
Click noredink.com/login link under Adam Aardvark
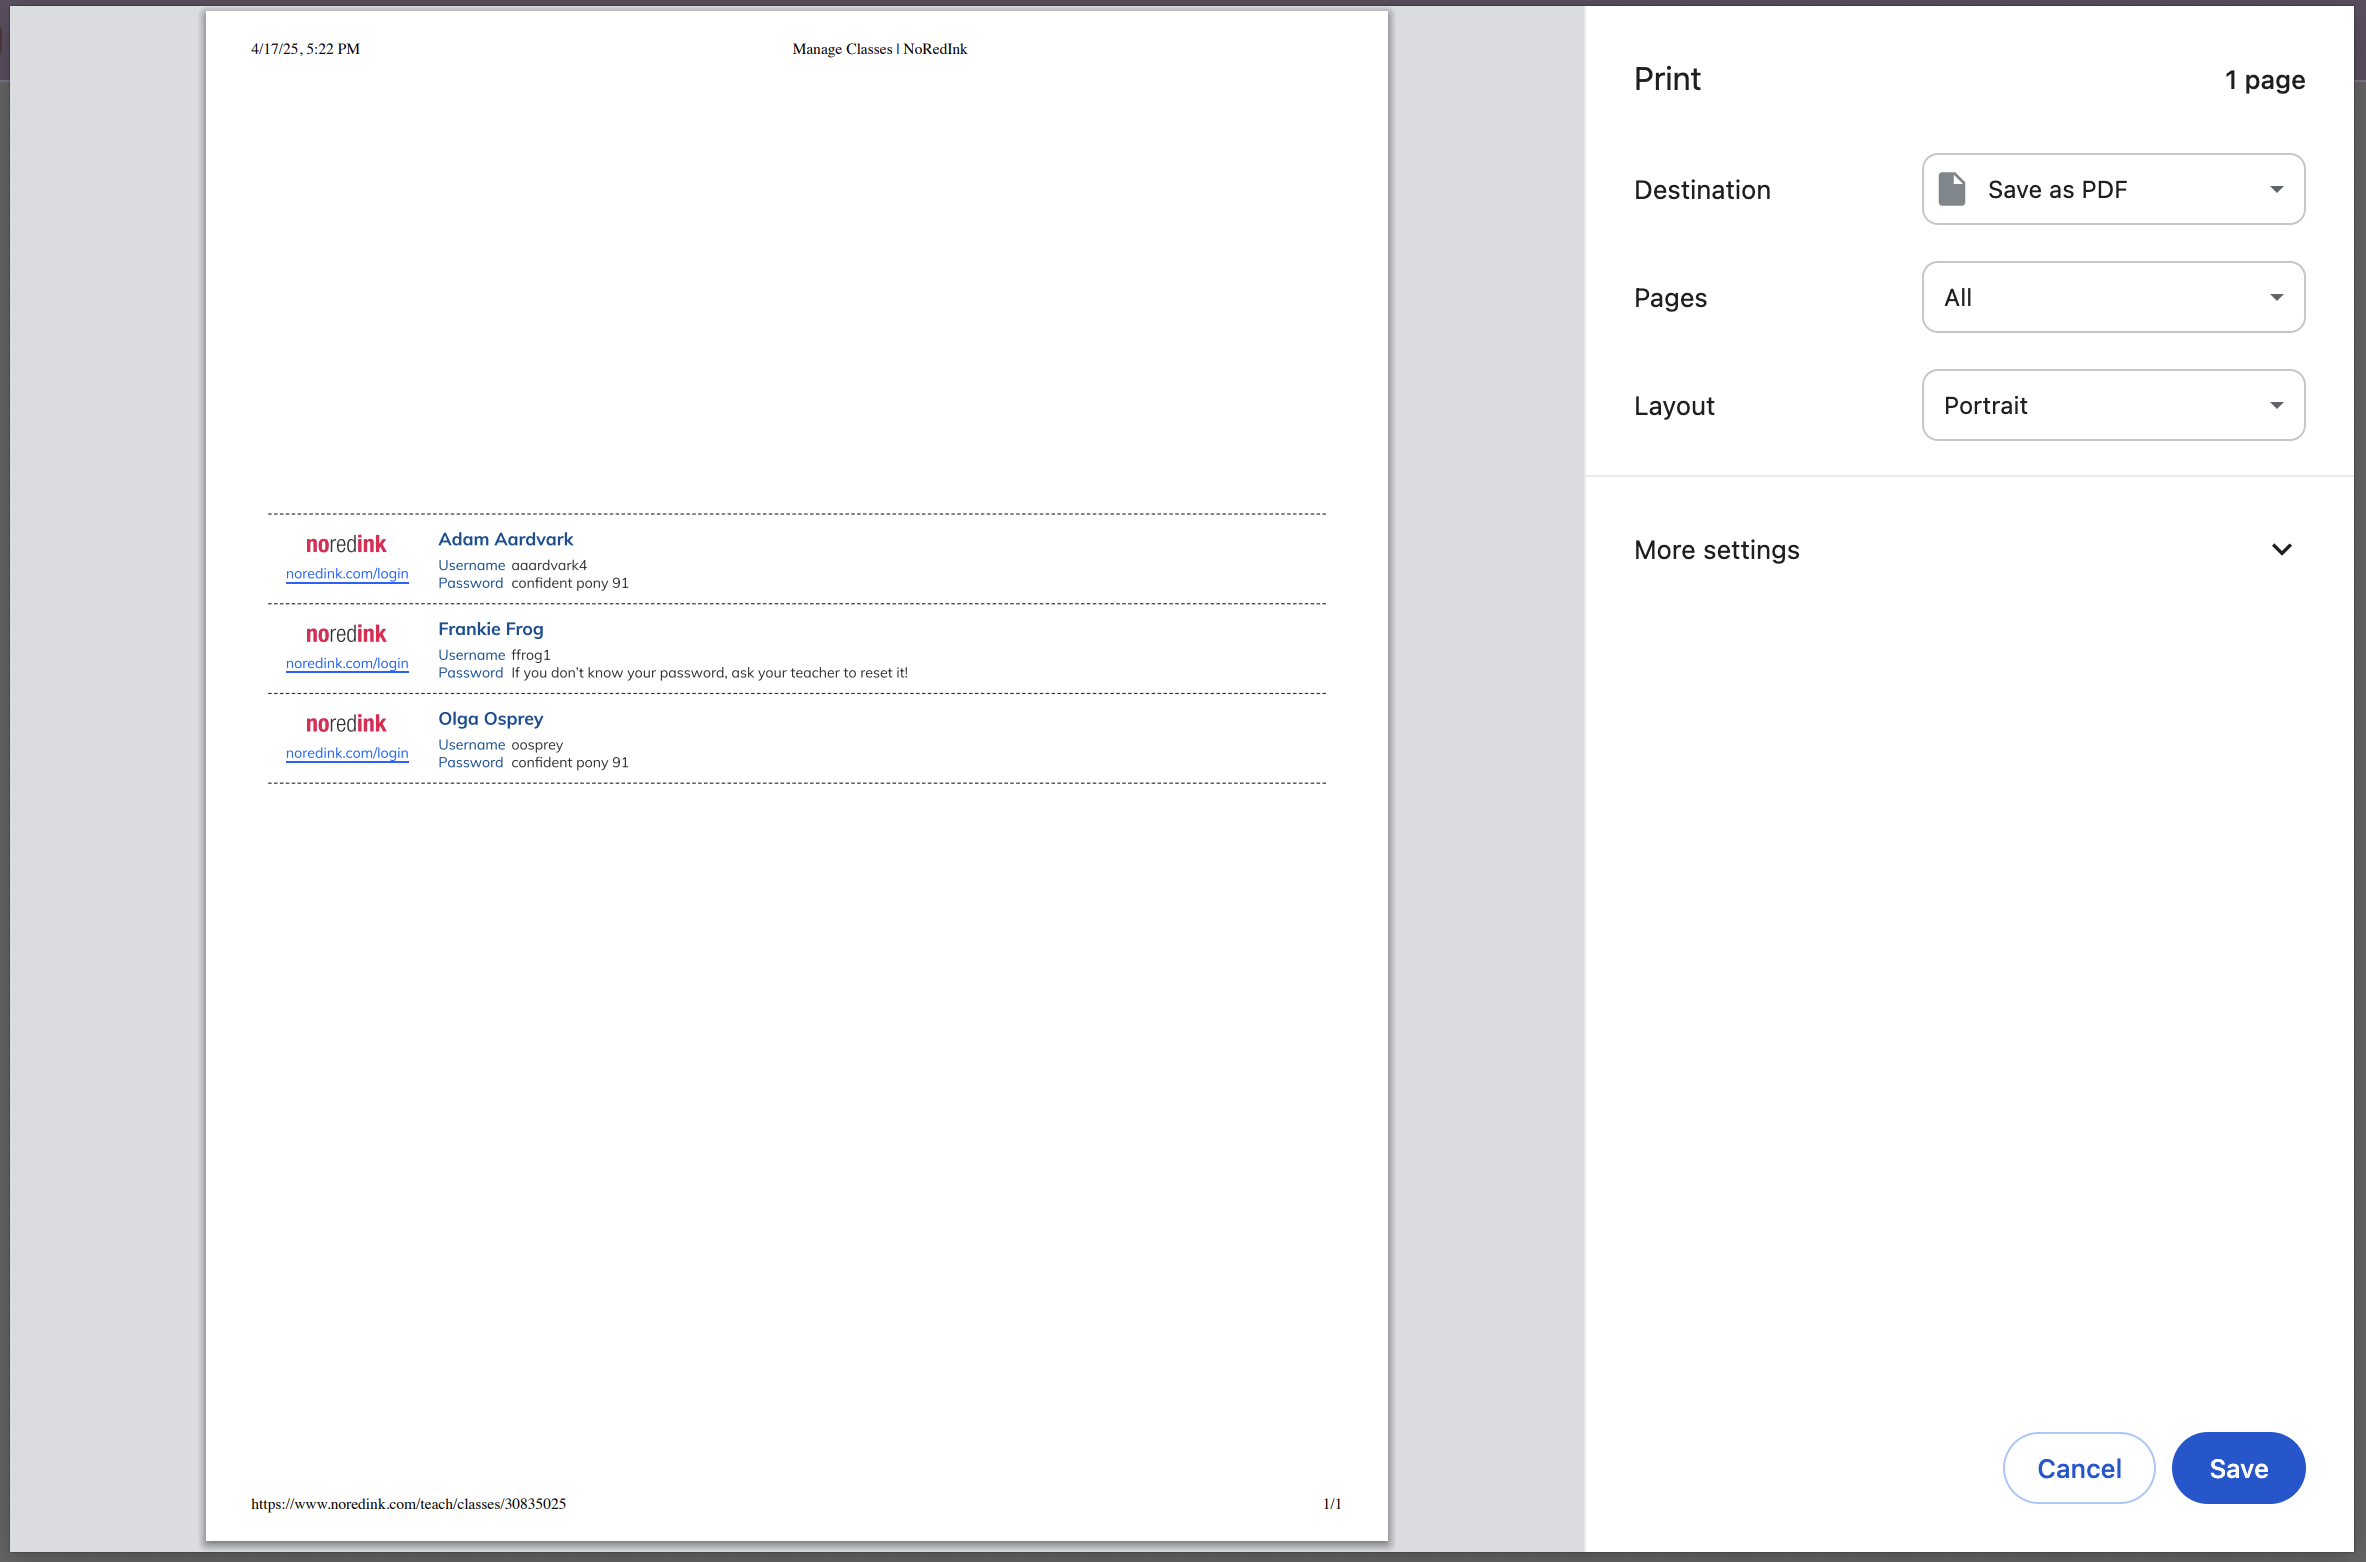[x=347, y=573]
